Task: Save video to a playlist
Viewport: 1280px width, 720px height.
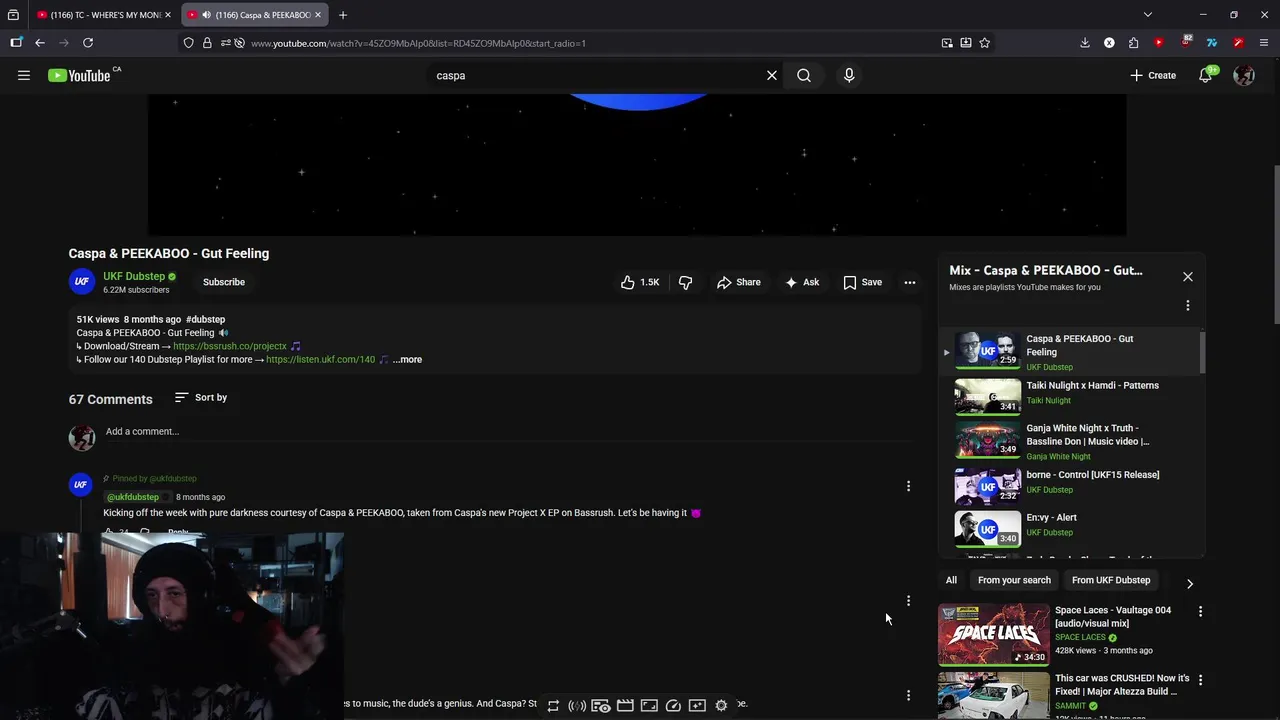Action: (863, 282)
